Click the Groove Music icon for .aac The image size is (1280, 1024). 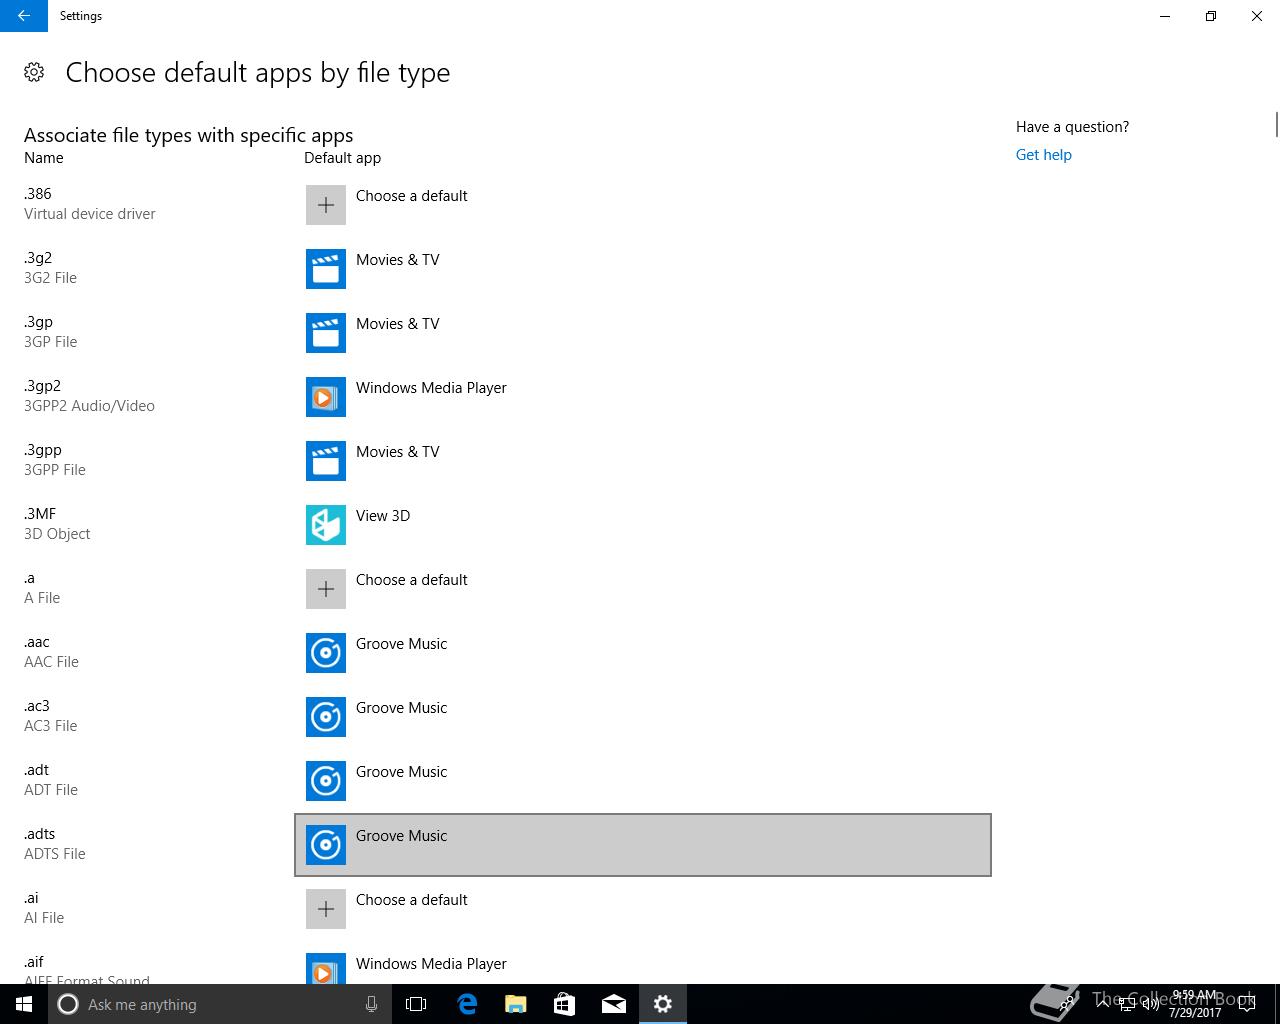click(x=326, y=653)
